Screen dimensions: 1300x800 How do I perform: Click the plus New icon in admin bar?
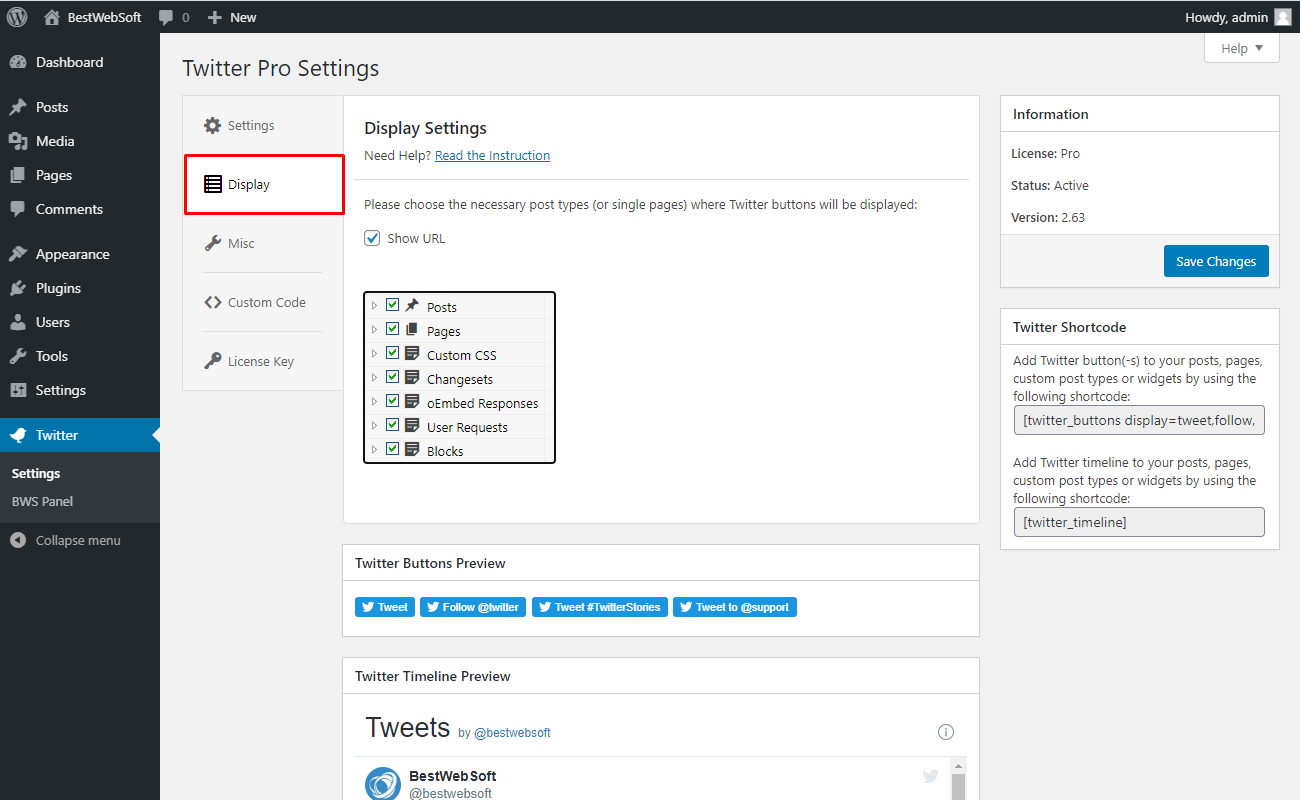214,17
